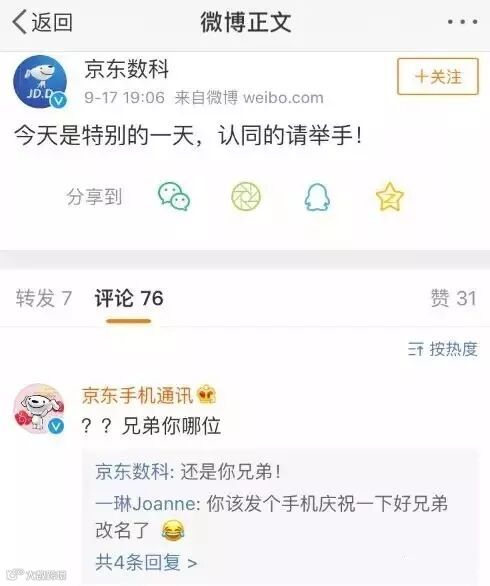The image size is (490, 586).
Task: Tap the 京东数科 reply 还是你兄弟
Action: [188, 471]
